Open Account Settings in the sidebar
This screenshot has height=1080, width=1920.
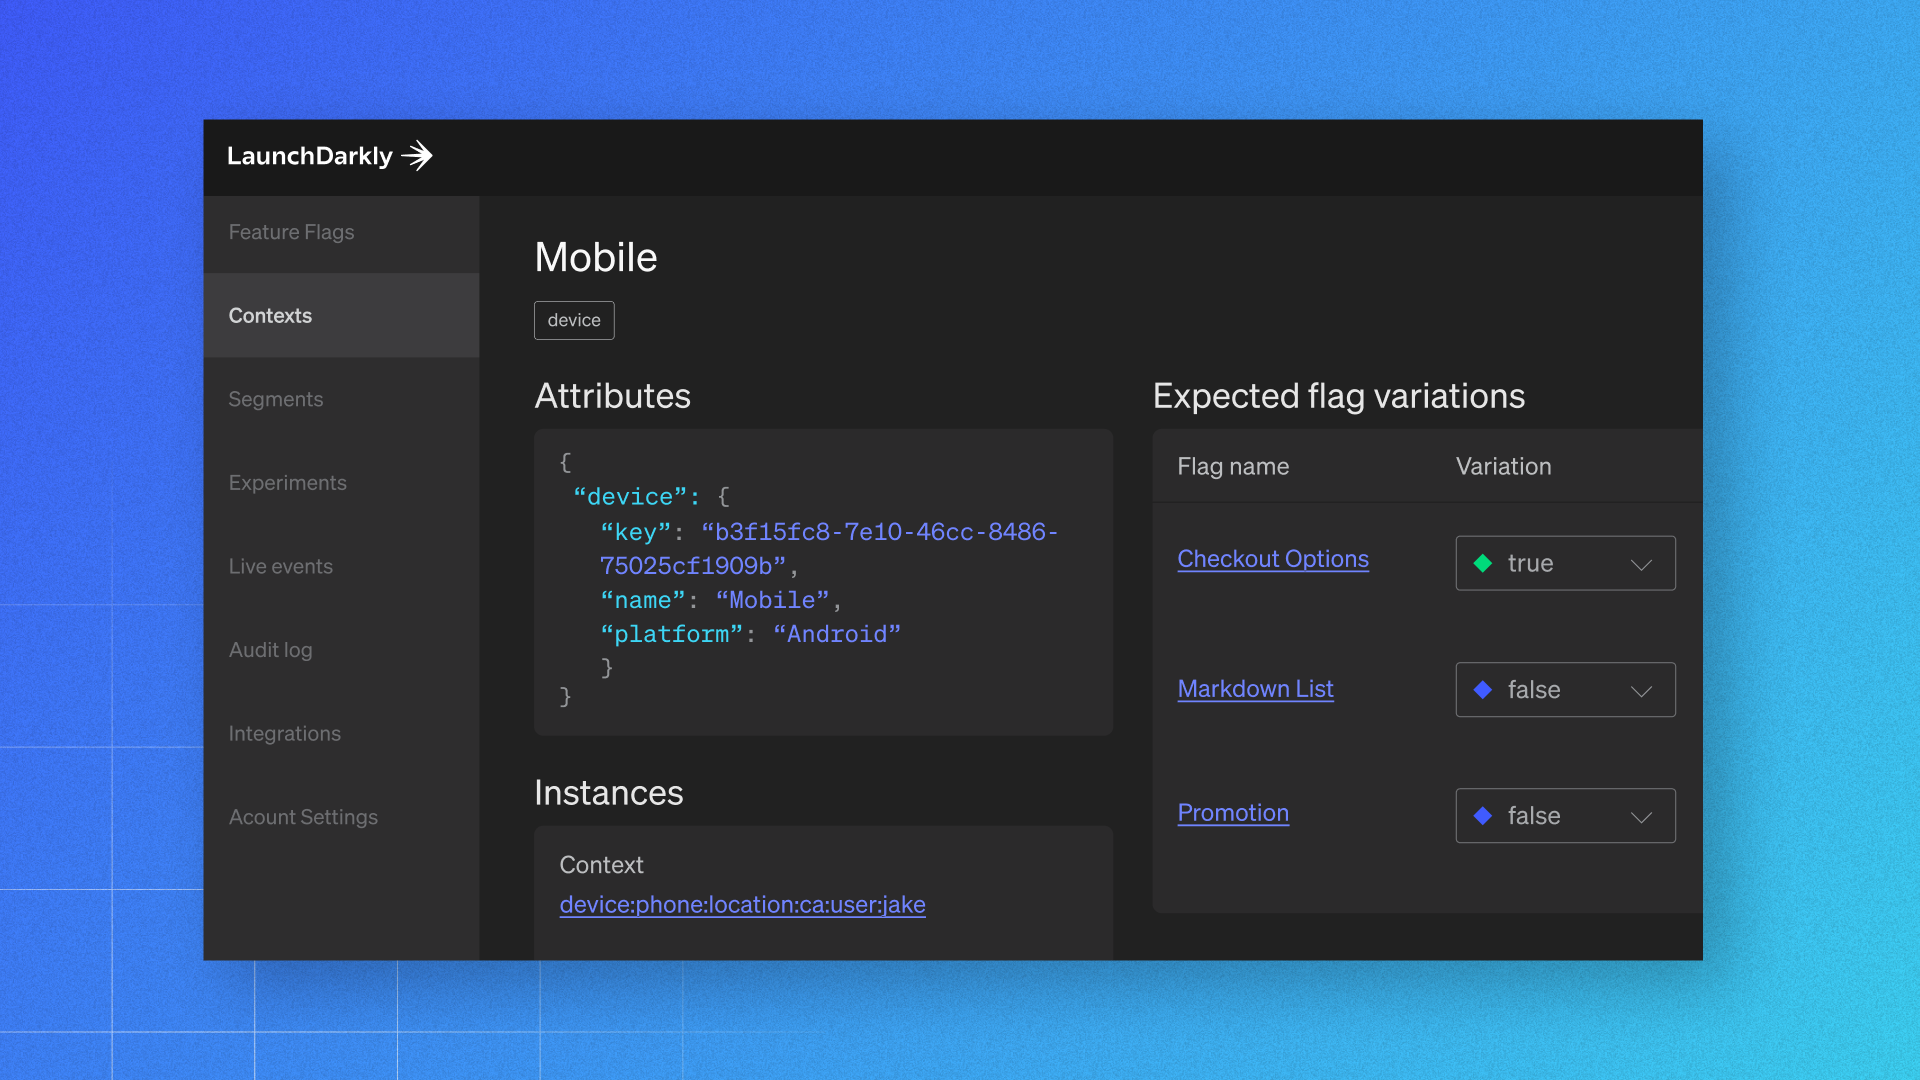(303, 817)
